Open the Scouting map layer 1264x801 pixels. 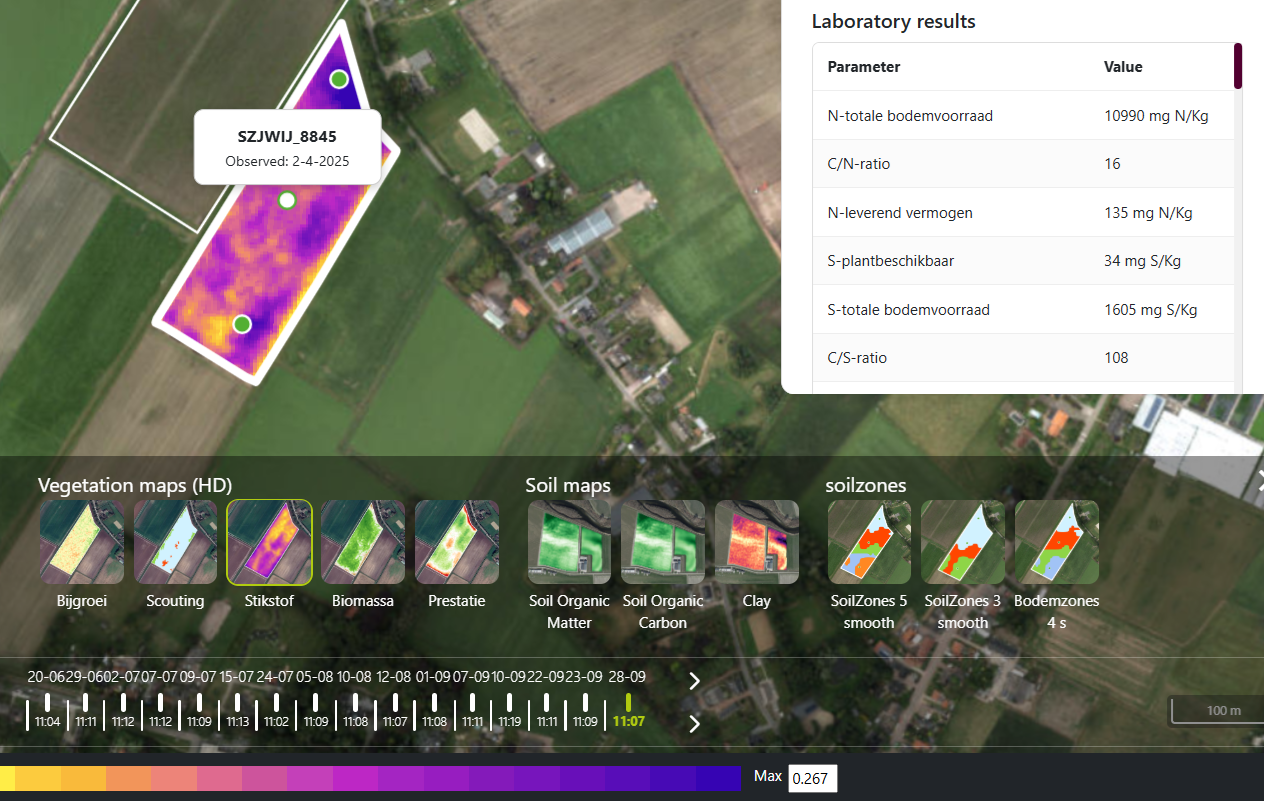click(x=176, y=542)
